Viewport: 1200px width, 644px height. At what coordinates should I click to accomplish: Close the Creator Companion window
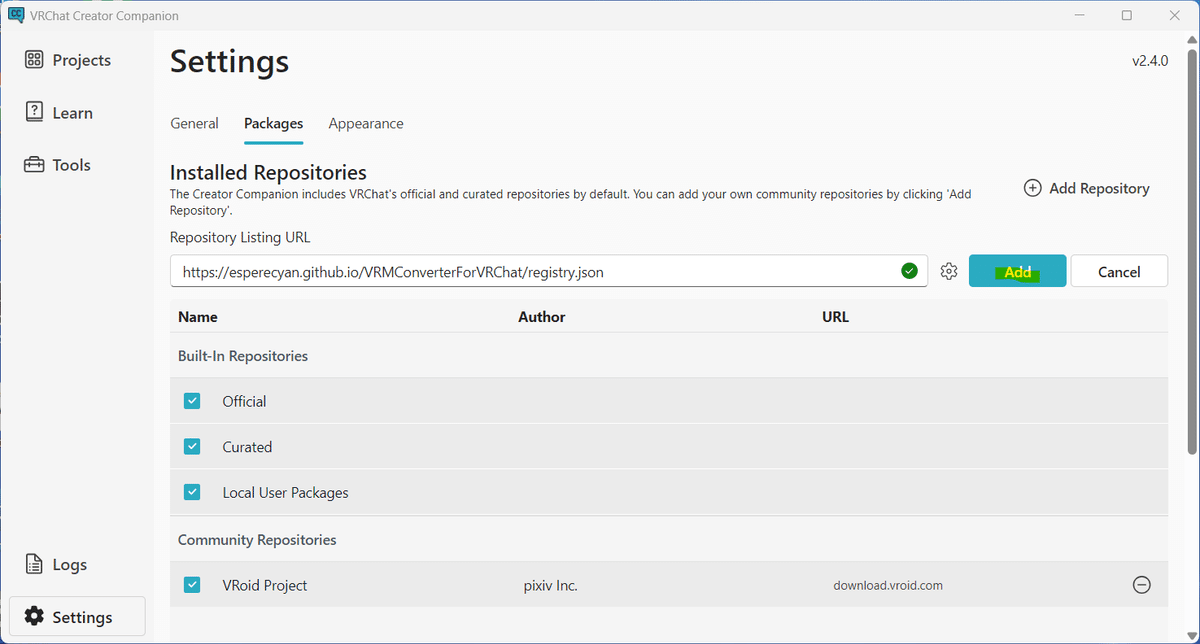1173,15
